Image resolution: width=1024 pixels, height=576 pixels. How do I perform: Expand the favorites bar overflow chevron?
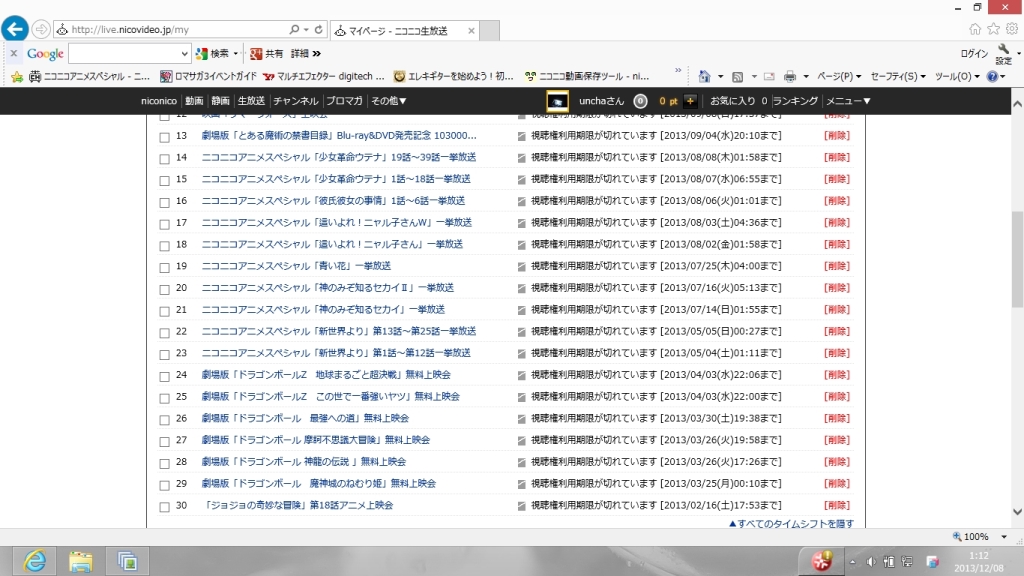click(678, 70)
